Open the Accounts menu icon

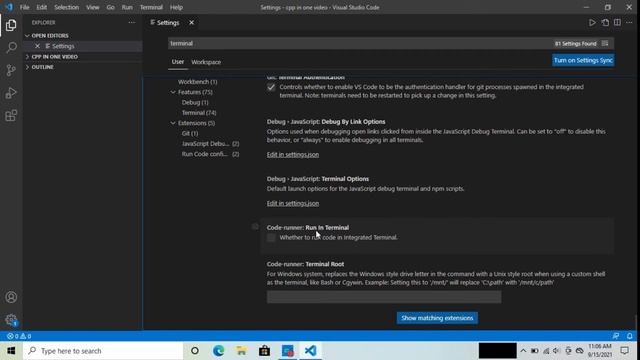pyautogui.click(x=11, y=297)
